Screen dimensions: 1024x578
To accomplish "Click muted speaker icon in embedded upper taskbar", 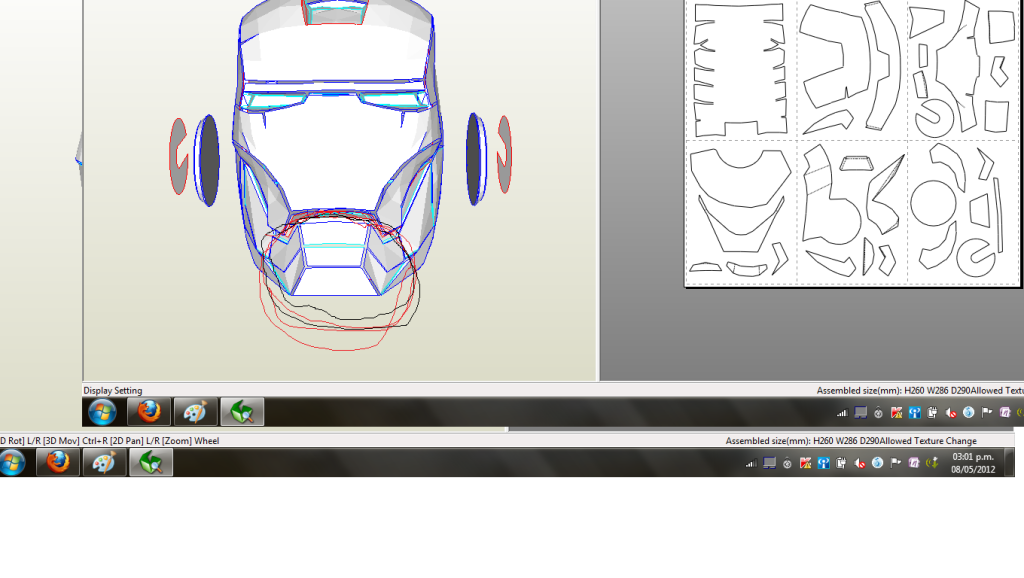I will (951, 413).
